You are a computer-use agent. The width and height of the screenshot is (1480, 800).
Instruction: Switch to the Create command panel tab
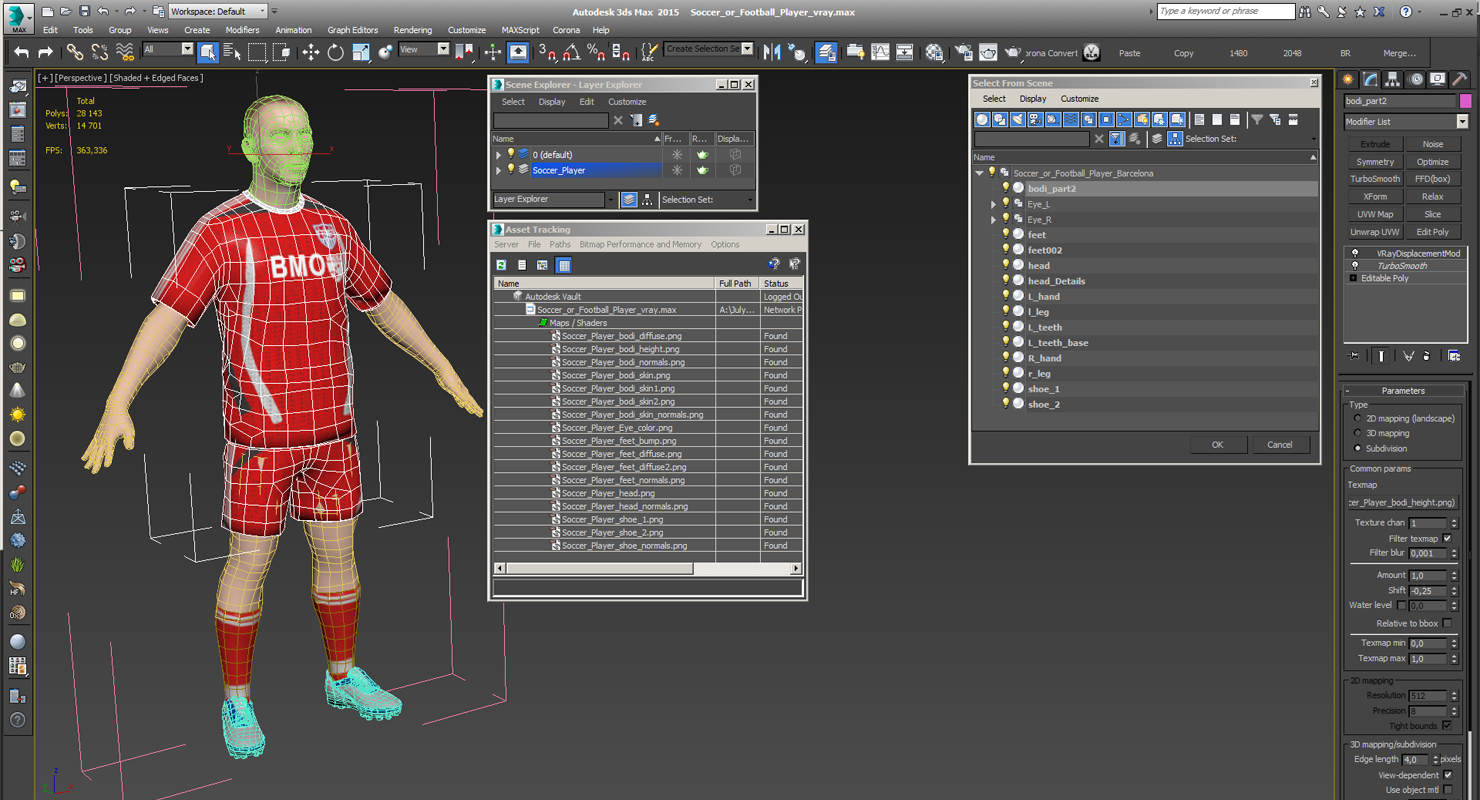tap(1348, 79)
